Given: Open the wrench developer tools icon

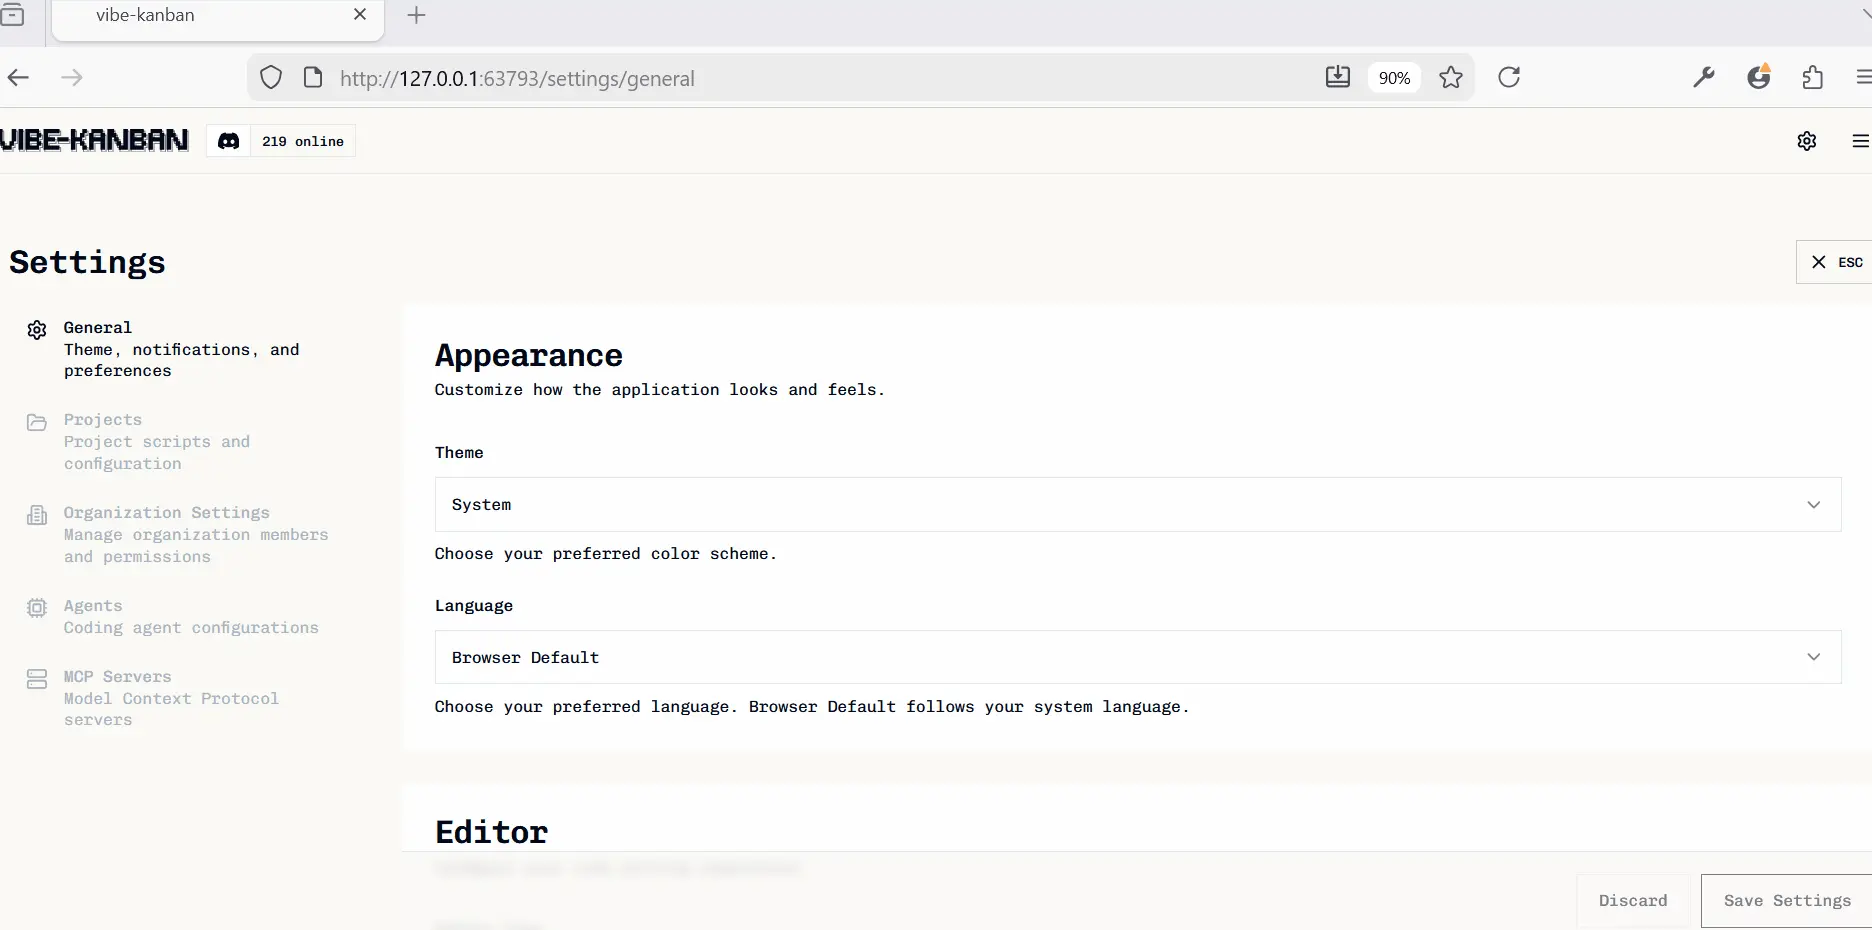Looking at the screenshot, I should 1704,78.
